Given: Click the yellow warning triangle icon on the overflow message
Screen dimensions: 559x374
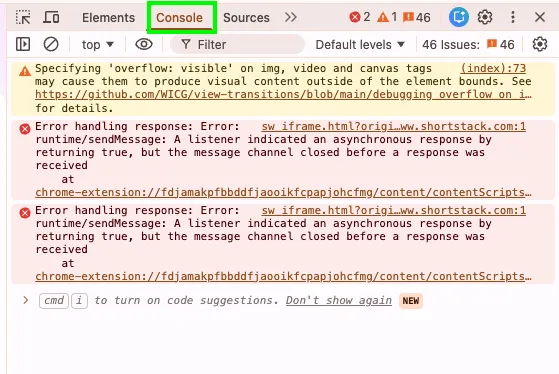Looking at the screenshot, I should tap(25, 71).
